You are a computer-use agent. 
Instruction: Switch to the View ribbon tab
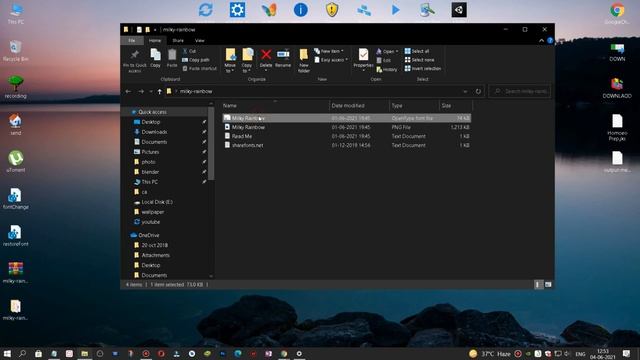pyautogui.click(x=200, y=40)
